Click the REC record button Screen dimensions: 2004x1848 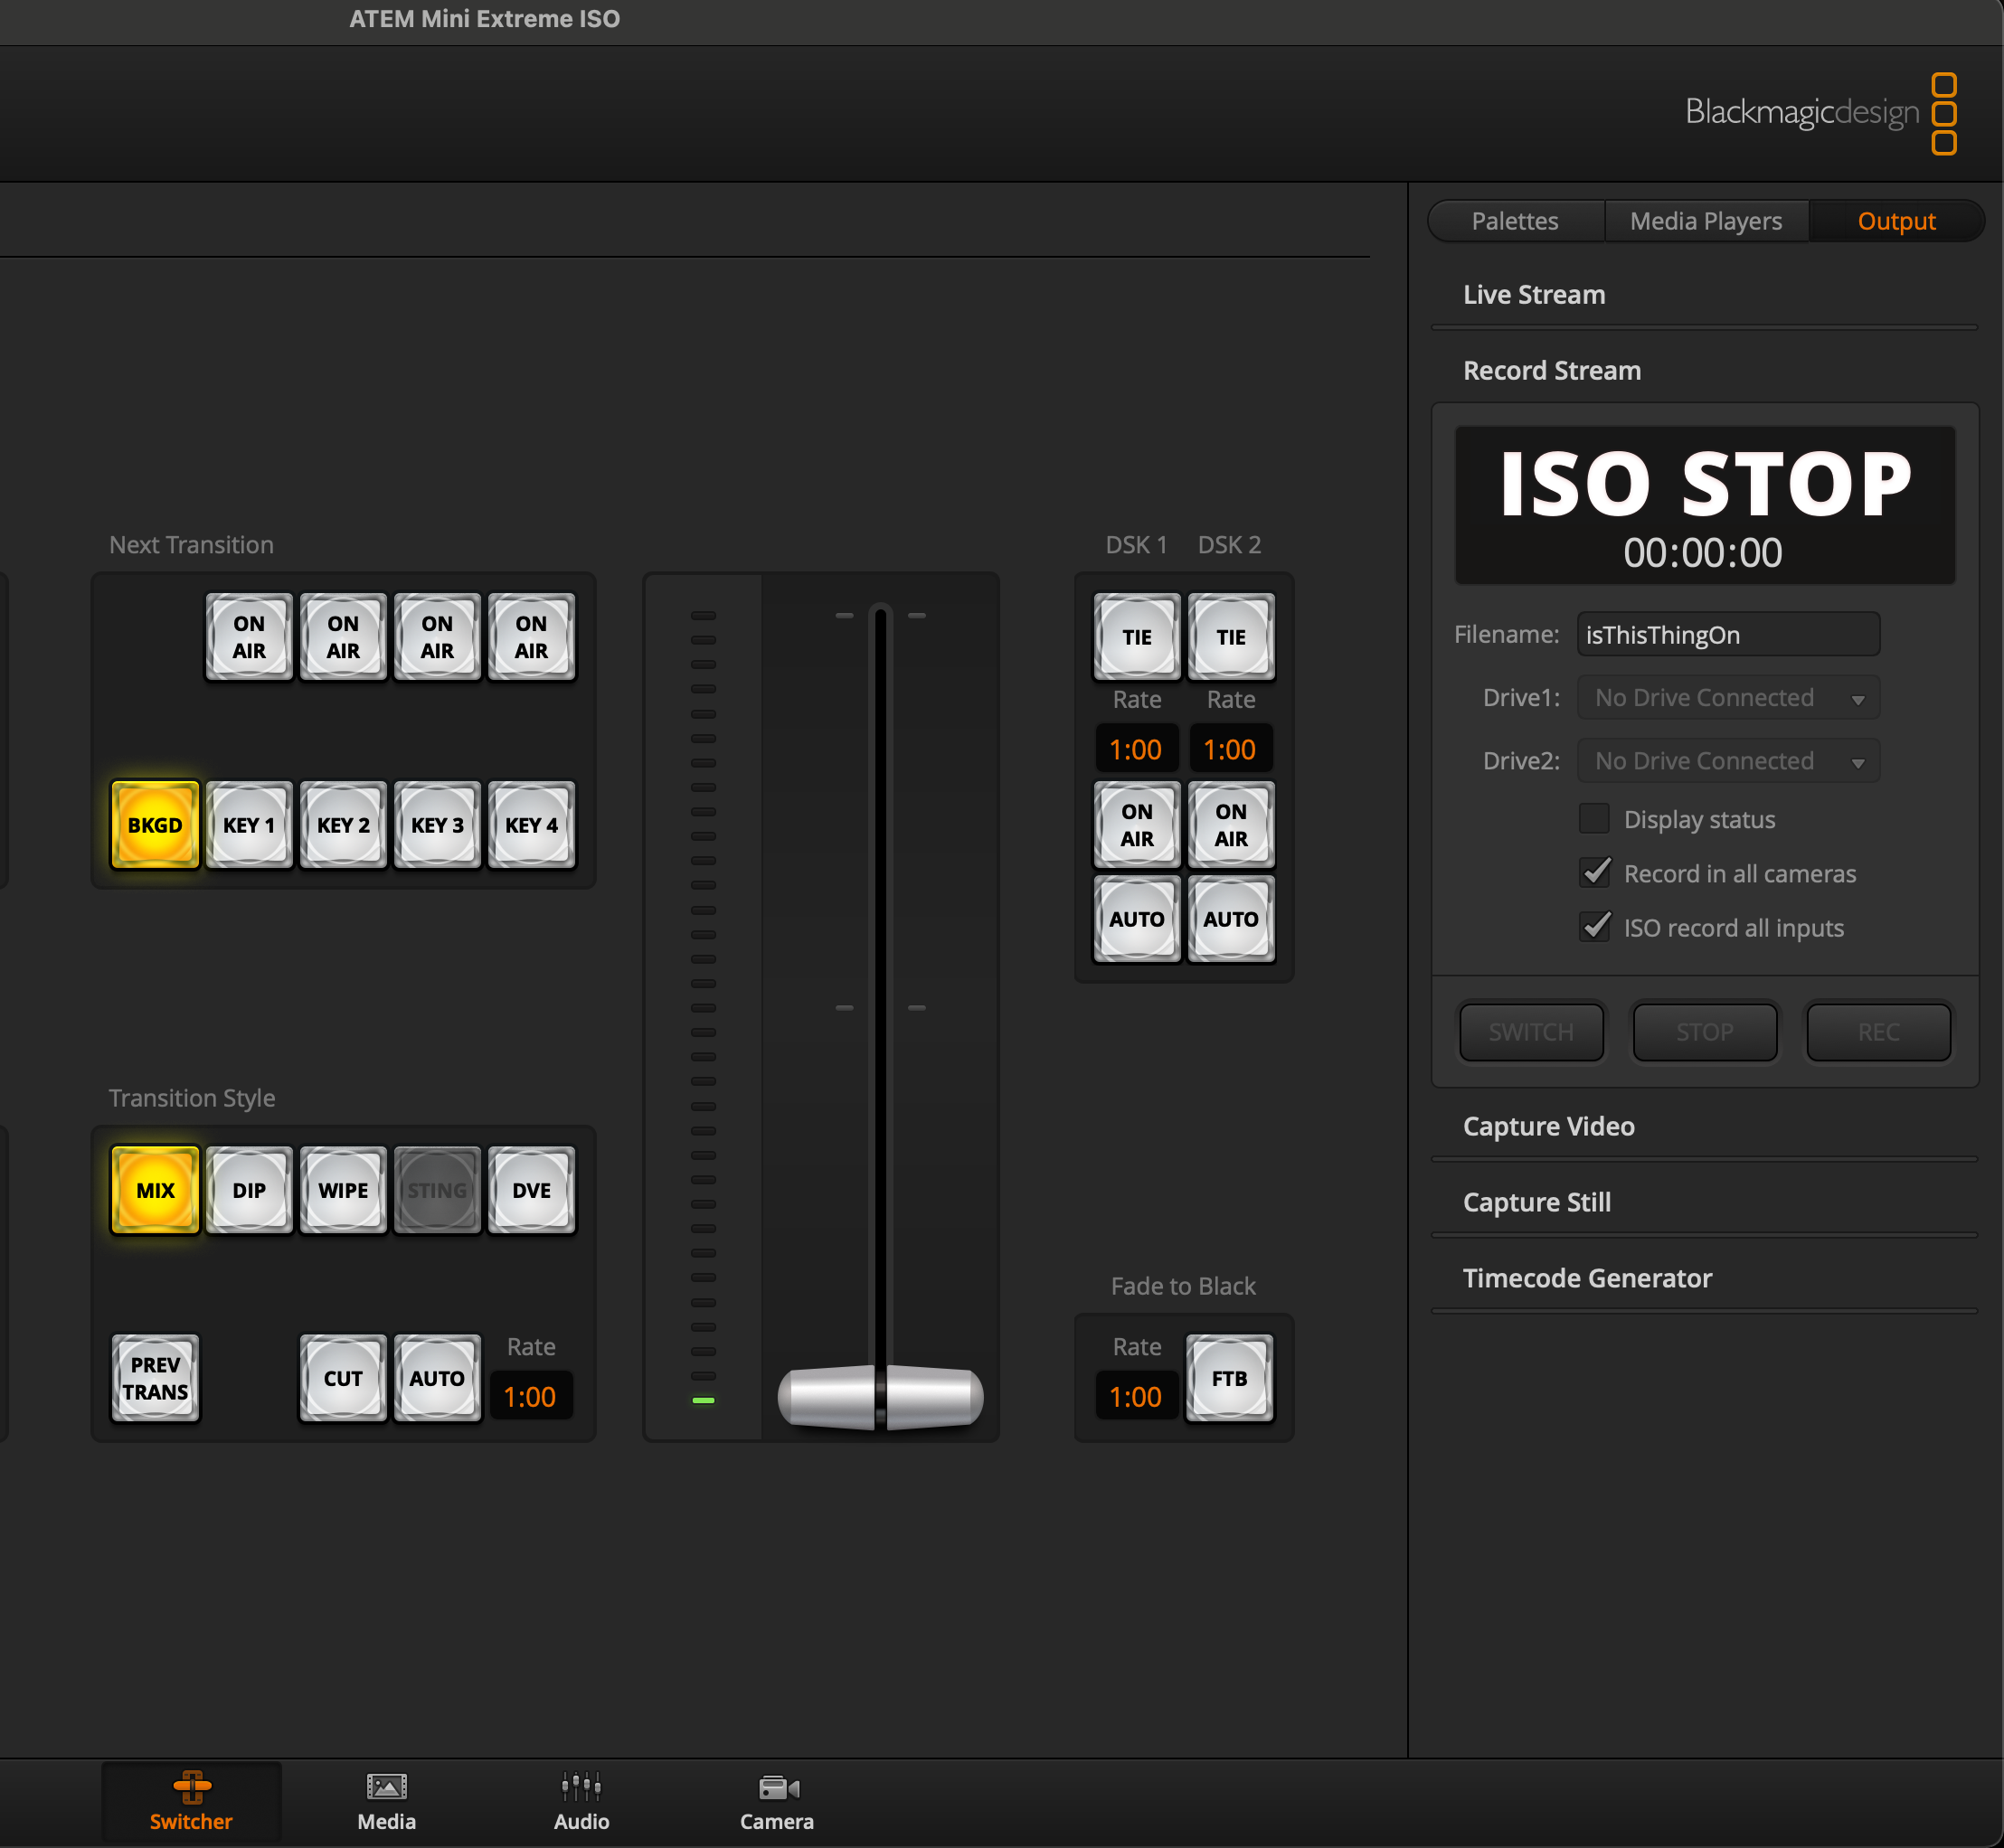(x=1877, y=1032)
